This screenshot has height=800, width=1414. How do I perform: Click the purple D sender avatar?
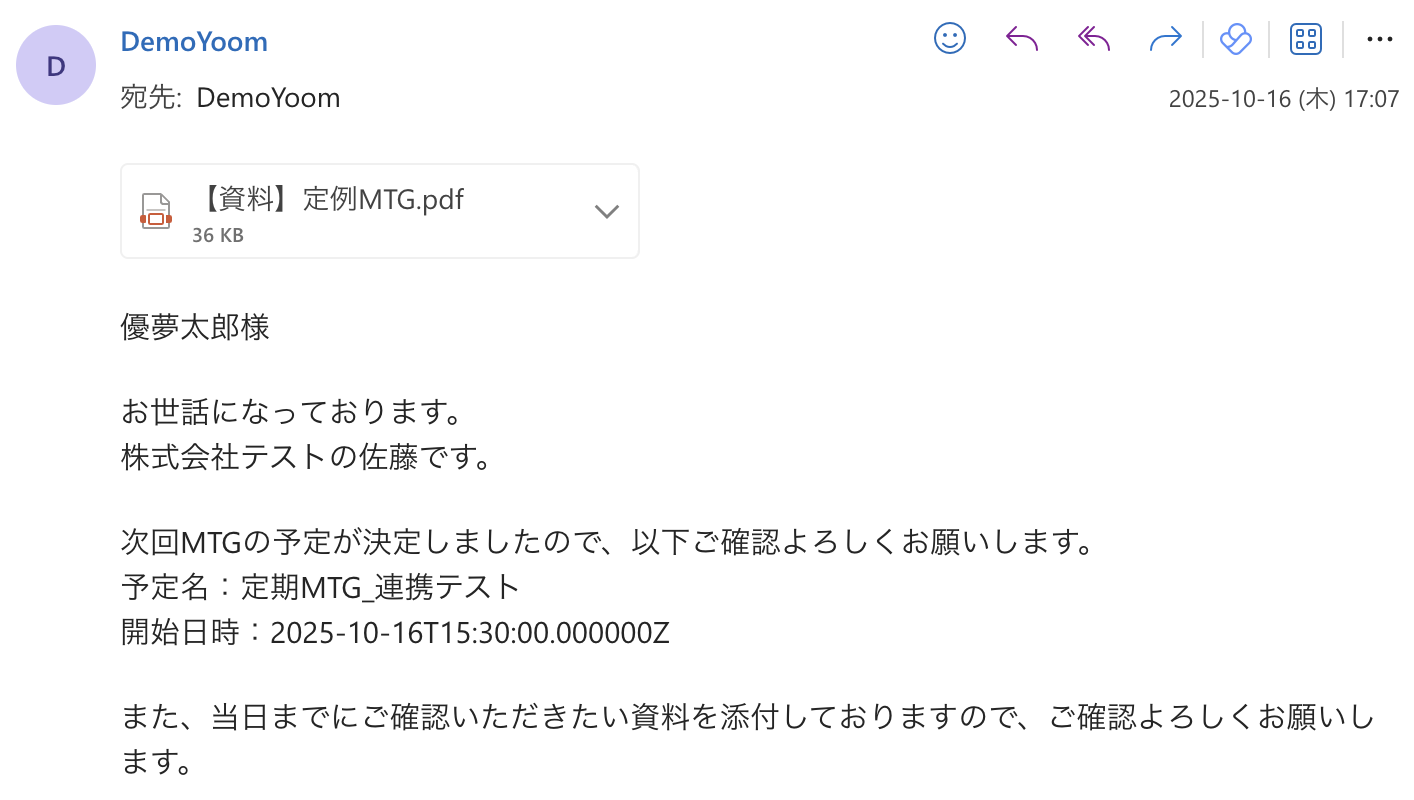point(56,66)
